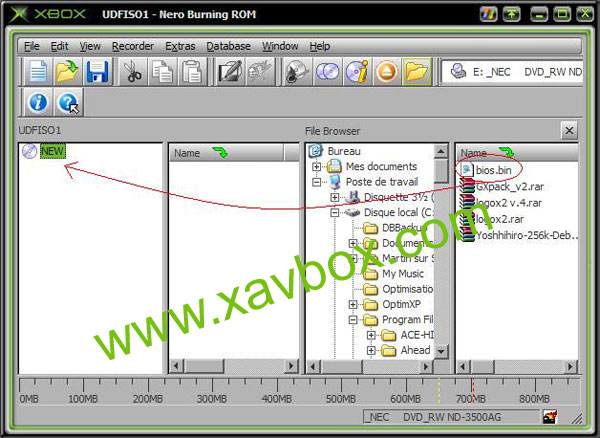This screenshot has width=600, height=438.
Task: Open the disc info icon
Action: tap(357, 72)
